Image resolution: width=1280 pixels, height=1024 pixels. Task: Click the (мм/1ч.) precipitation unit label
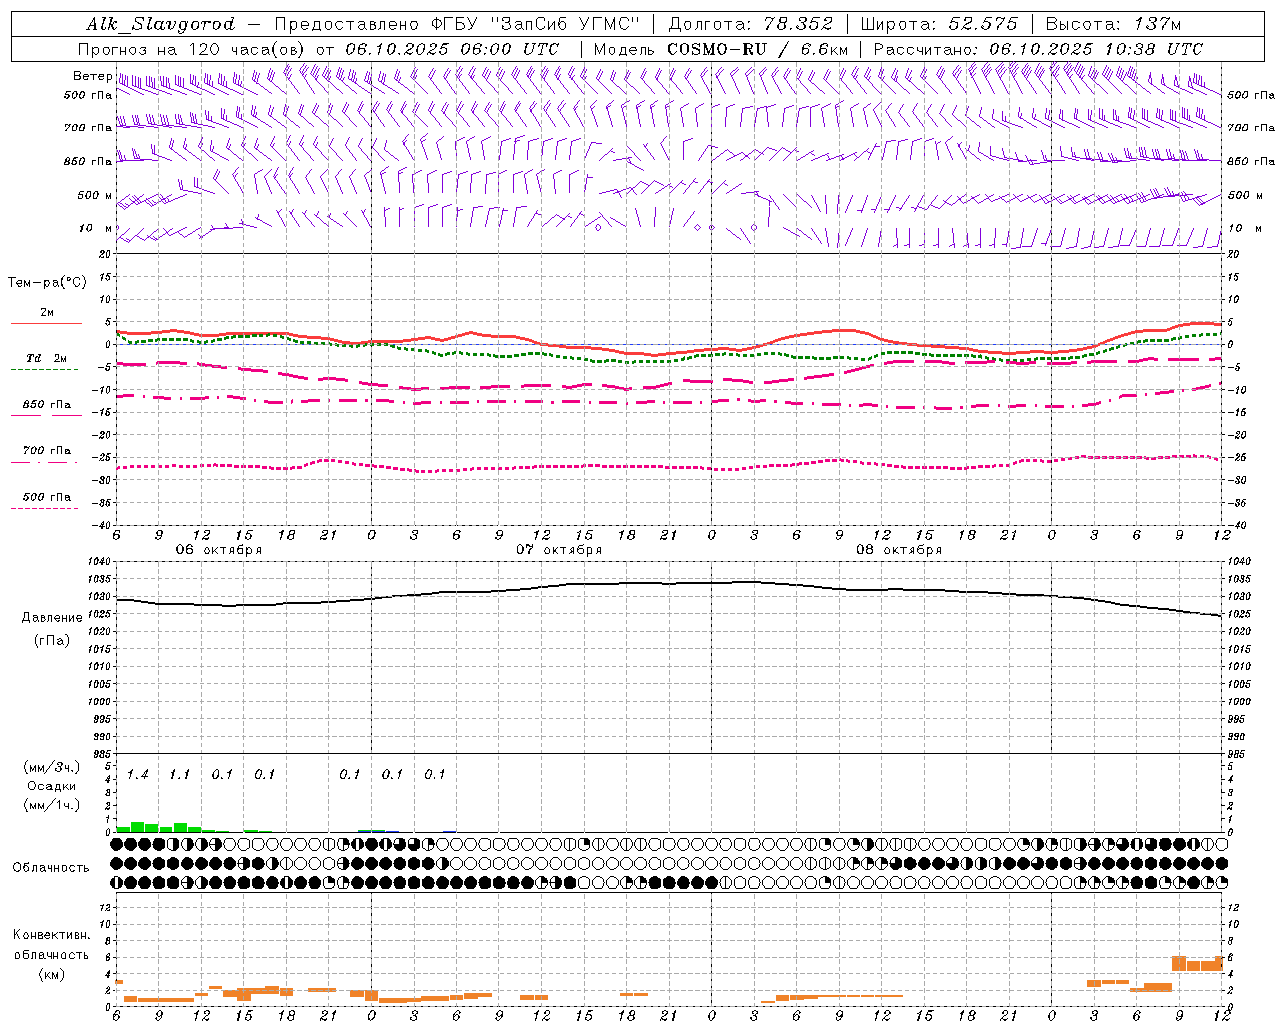(51, 806)
